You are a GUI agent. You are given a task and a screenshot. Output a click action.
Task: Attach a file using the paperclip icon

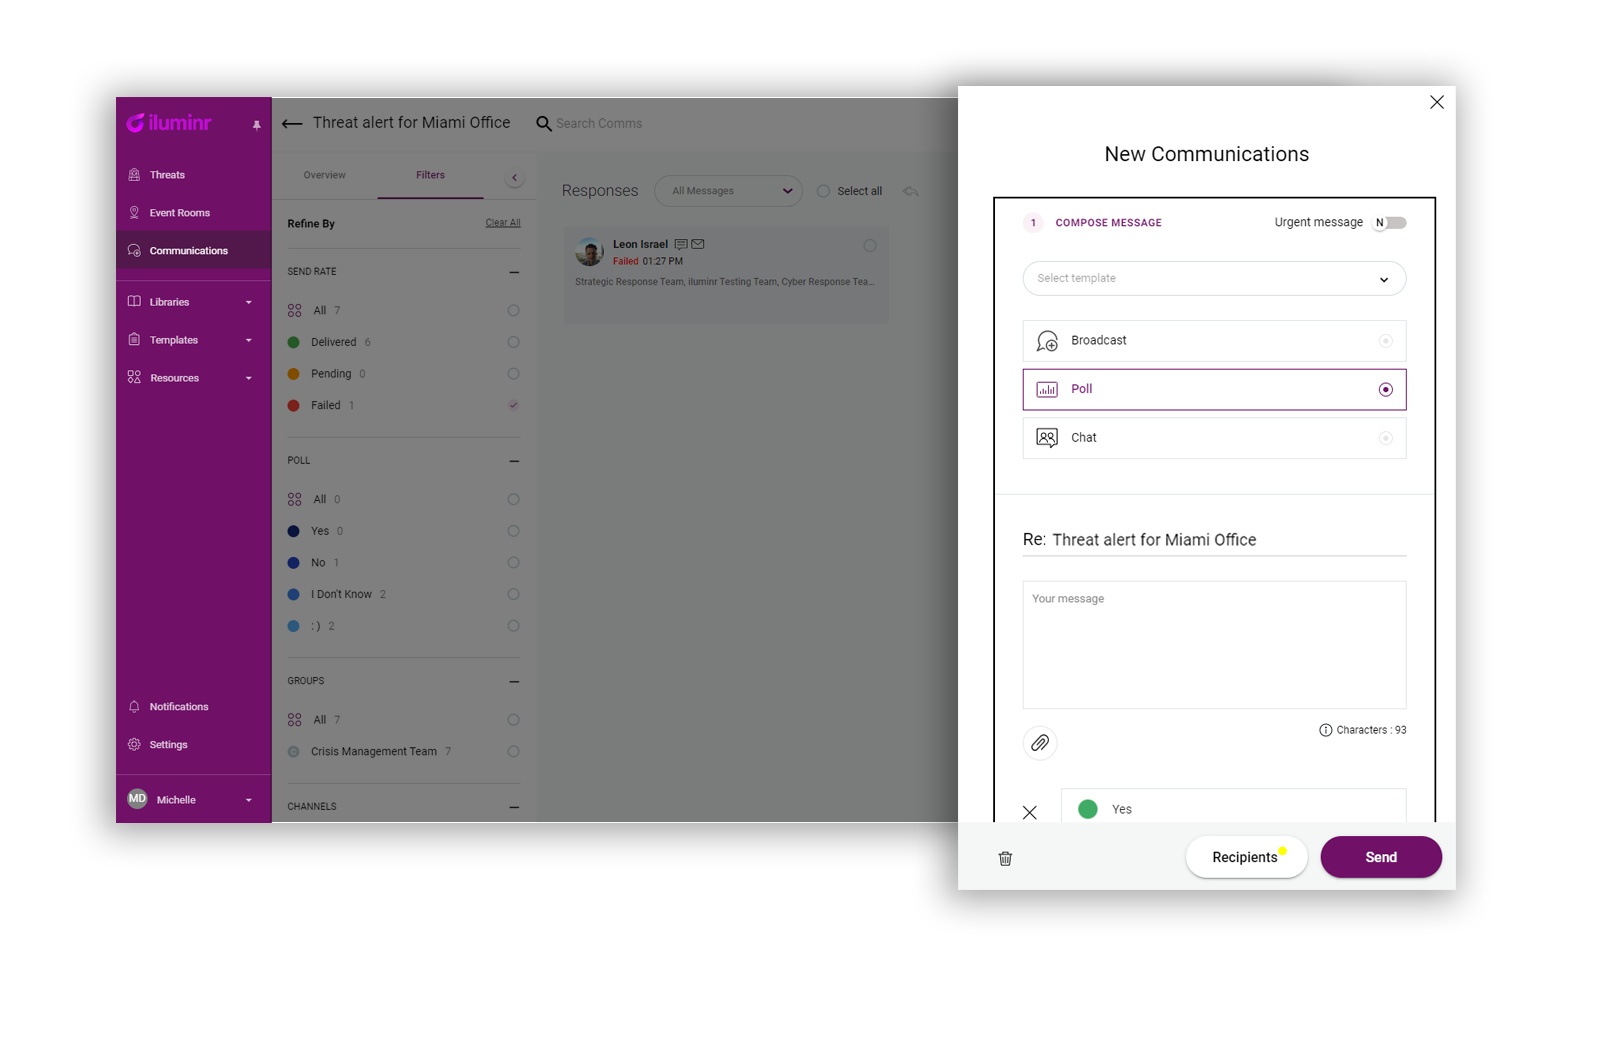[1040, 743]
